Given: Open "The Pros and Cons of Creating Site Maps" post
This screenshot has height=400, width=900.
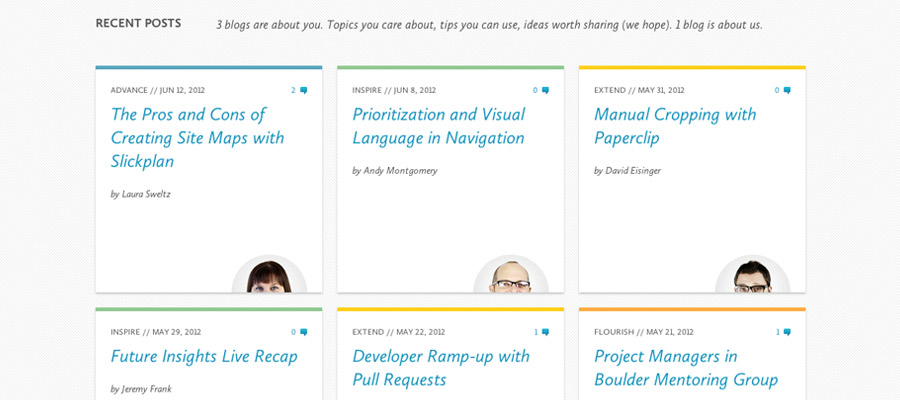Looking at the screenshot, I should (x=197, y=138).
